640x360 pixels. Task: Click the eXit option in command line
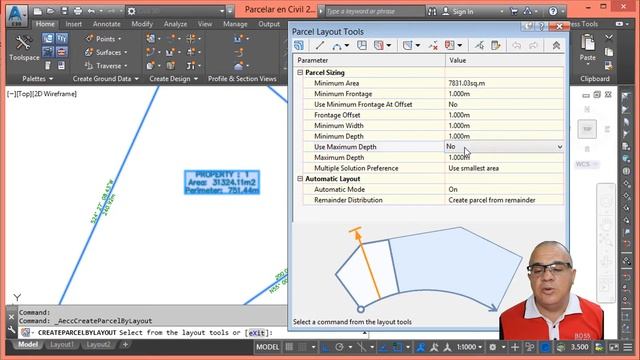tap(257, 333)
